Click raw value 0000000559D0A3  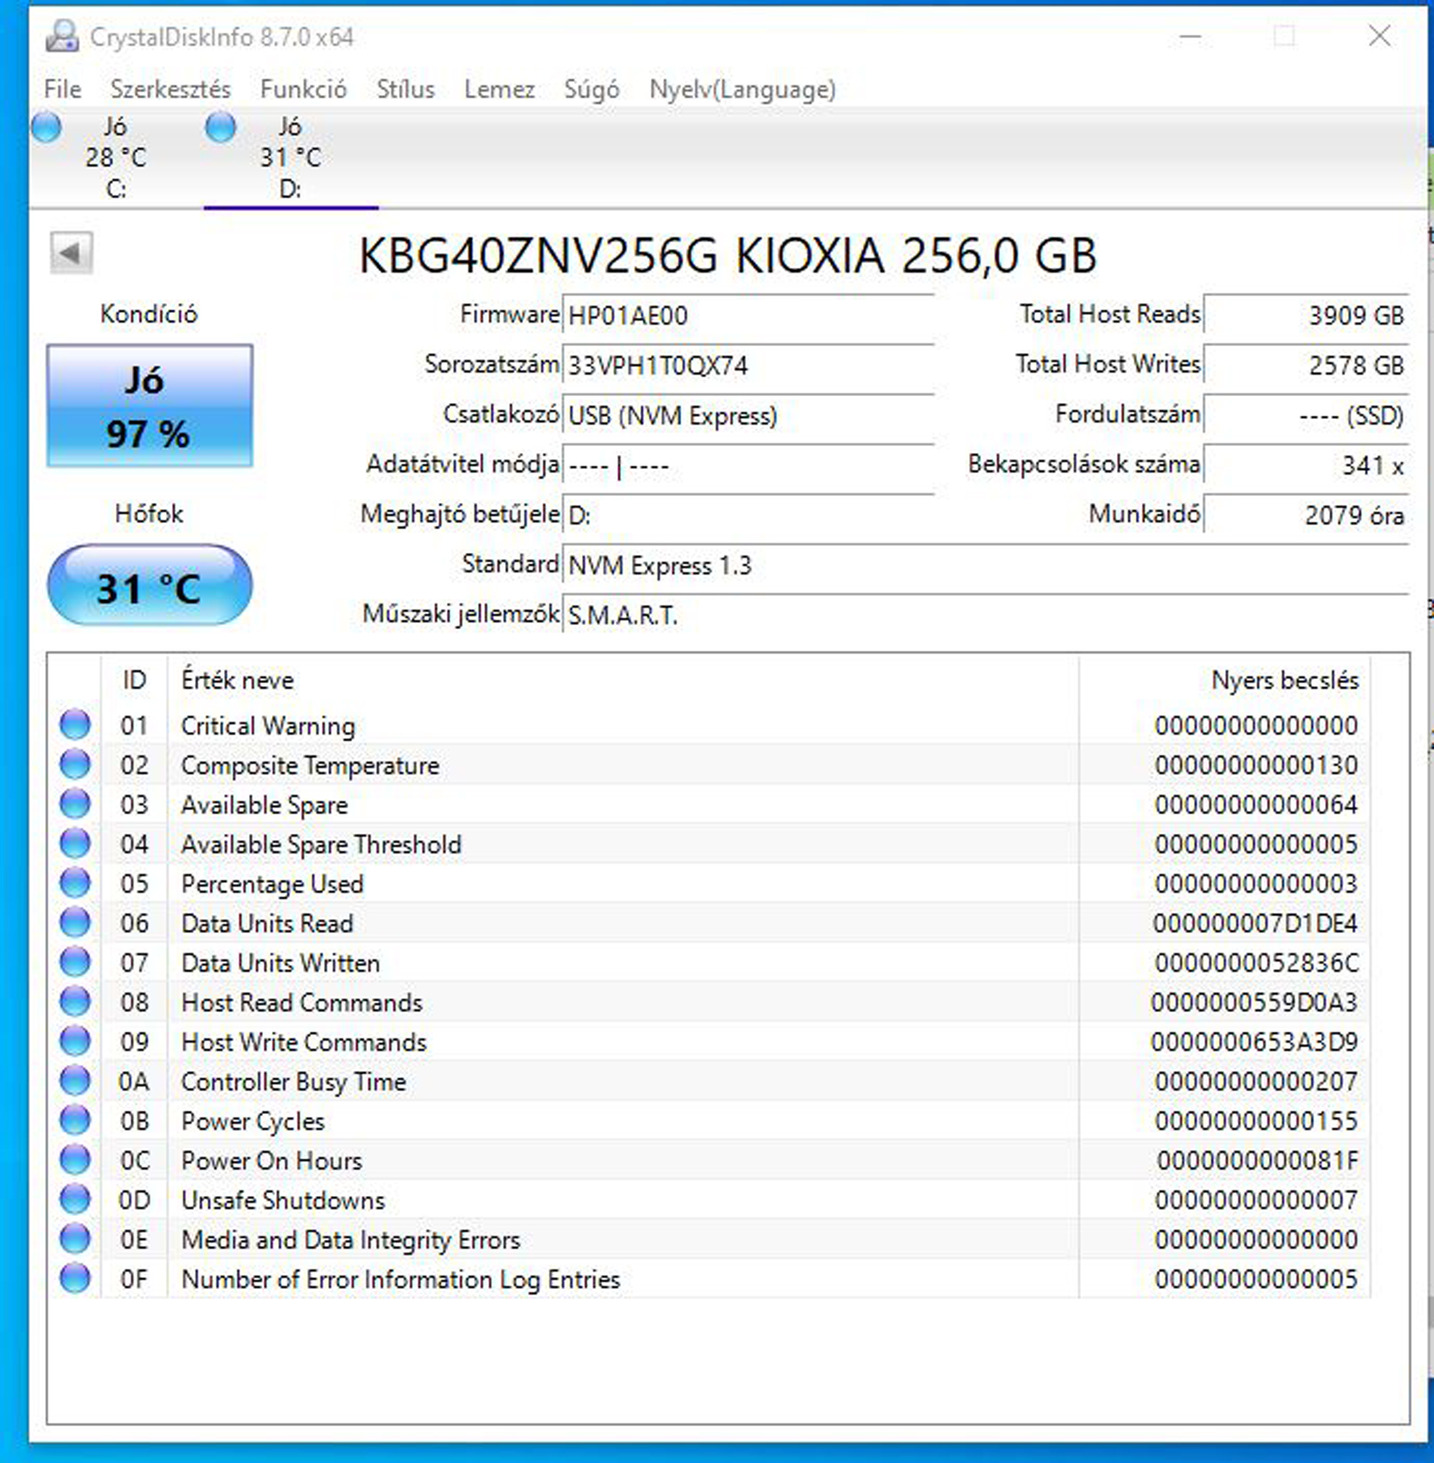[x=1254, y=1002]
